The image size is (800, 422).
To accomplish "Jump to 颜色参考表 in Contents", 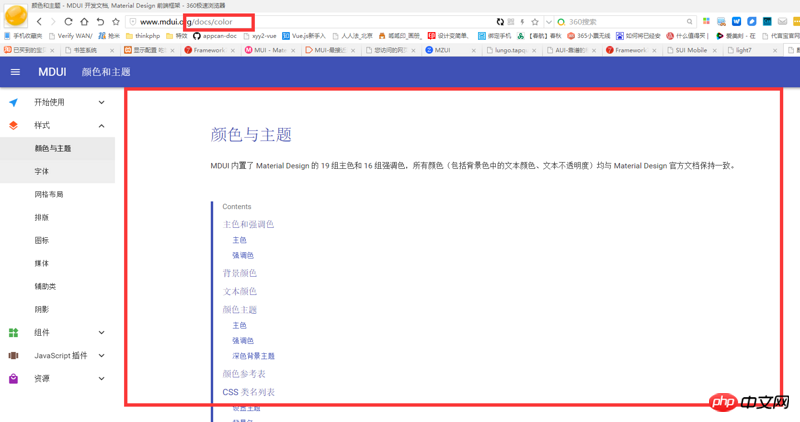I will [244, 374].
